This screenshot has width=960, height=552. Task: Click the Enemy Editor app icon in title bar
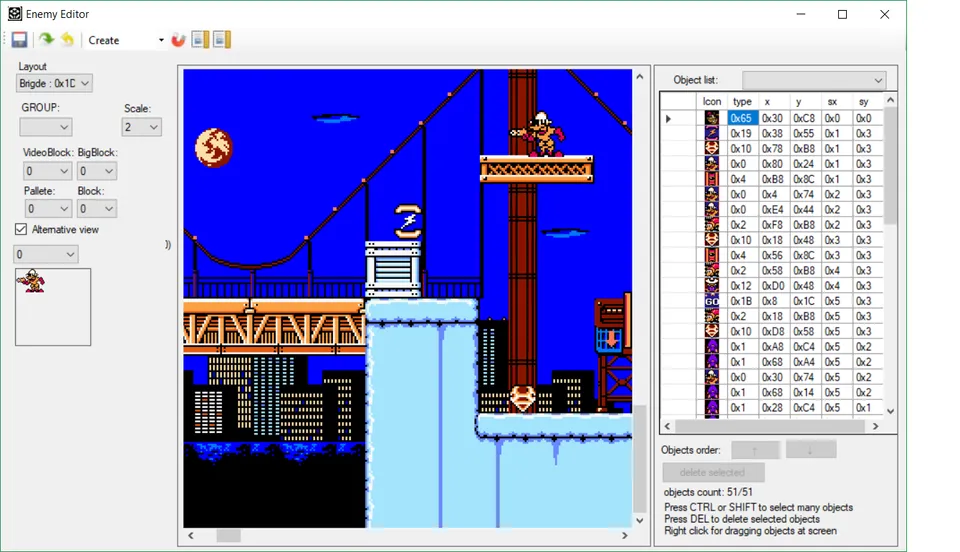point(15,13)
